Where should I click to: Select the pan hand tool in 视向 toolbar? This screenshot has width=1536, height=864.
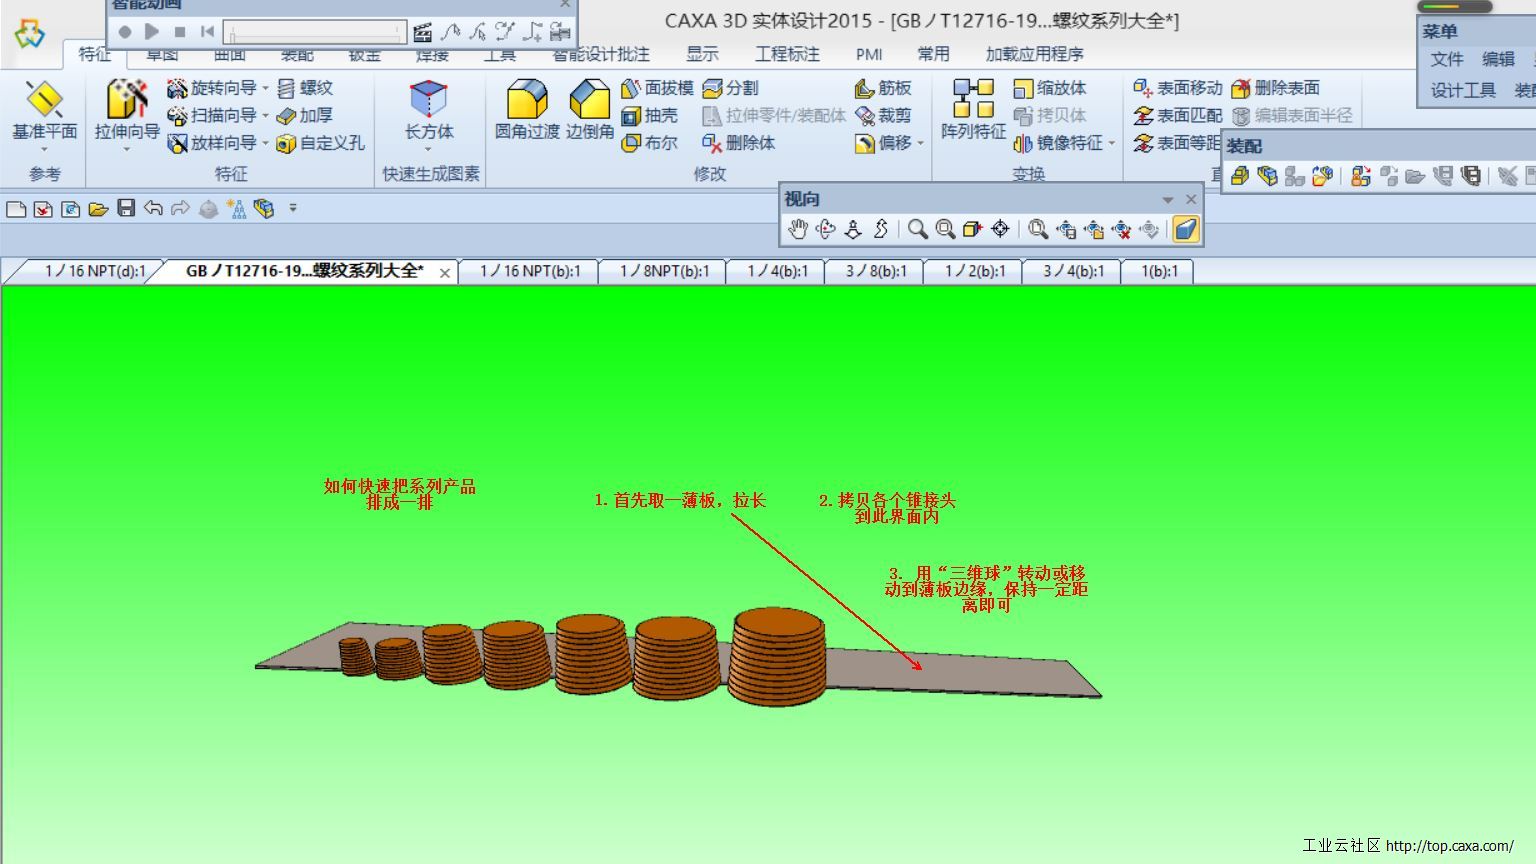797,230
